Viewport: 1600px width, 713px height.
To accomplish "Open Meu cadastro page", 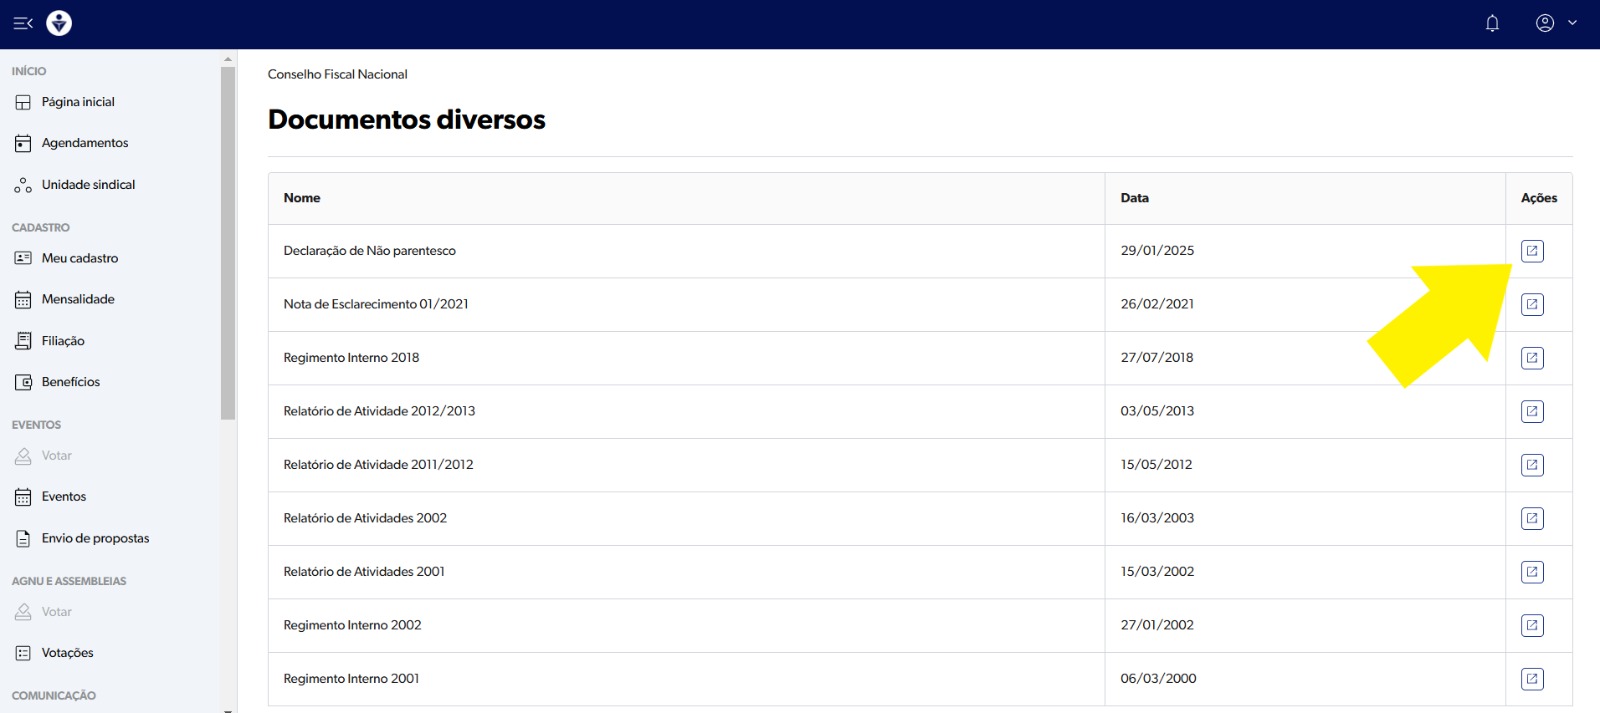I will coord(79,258).
